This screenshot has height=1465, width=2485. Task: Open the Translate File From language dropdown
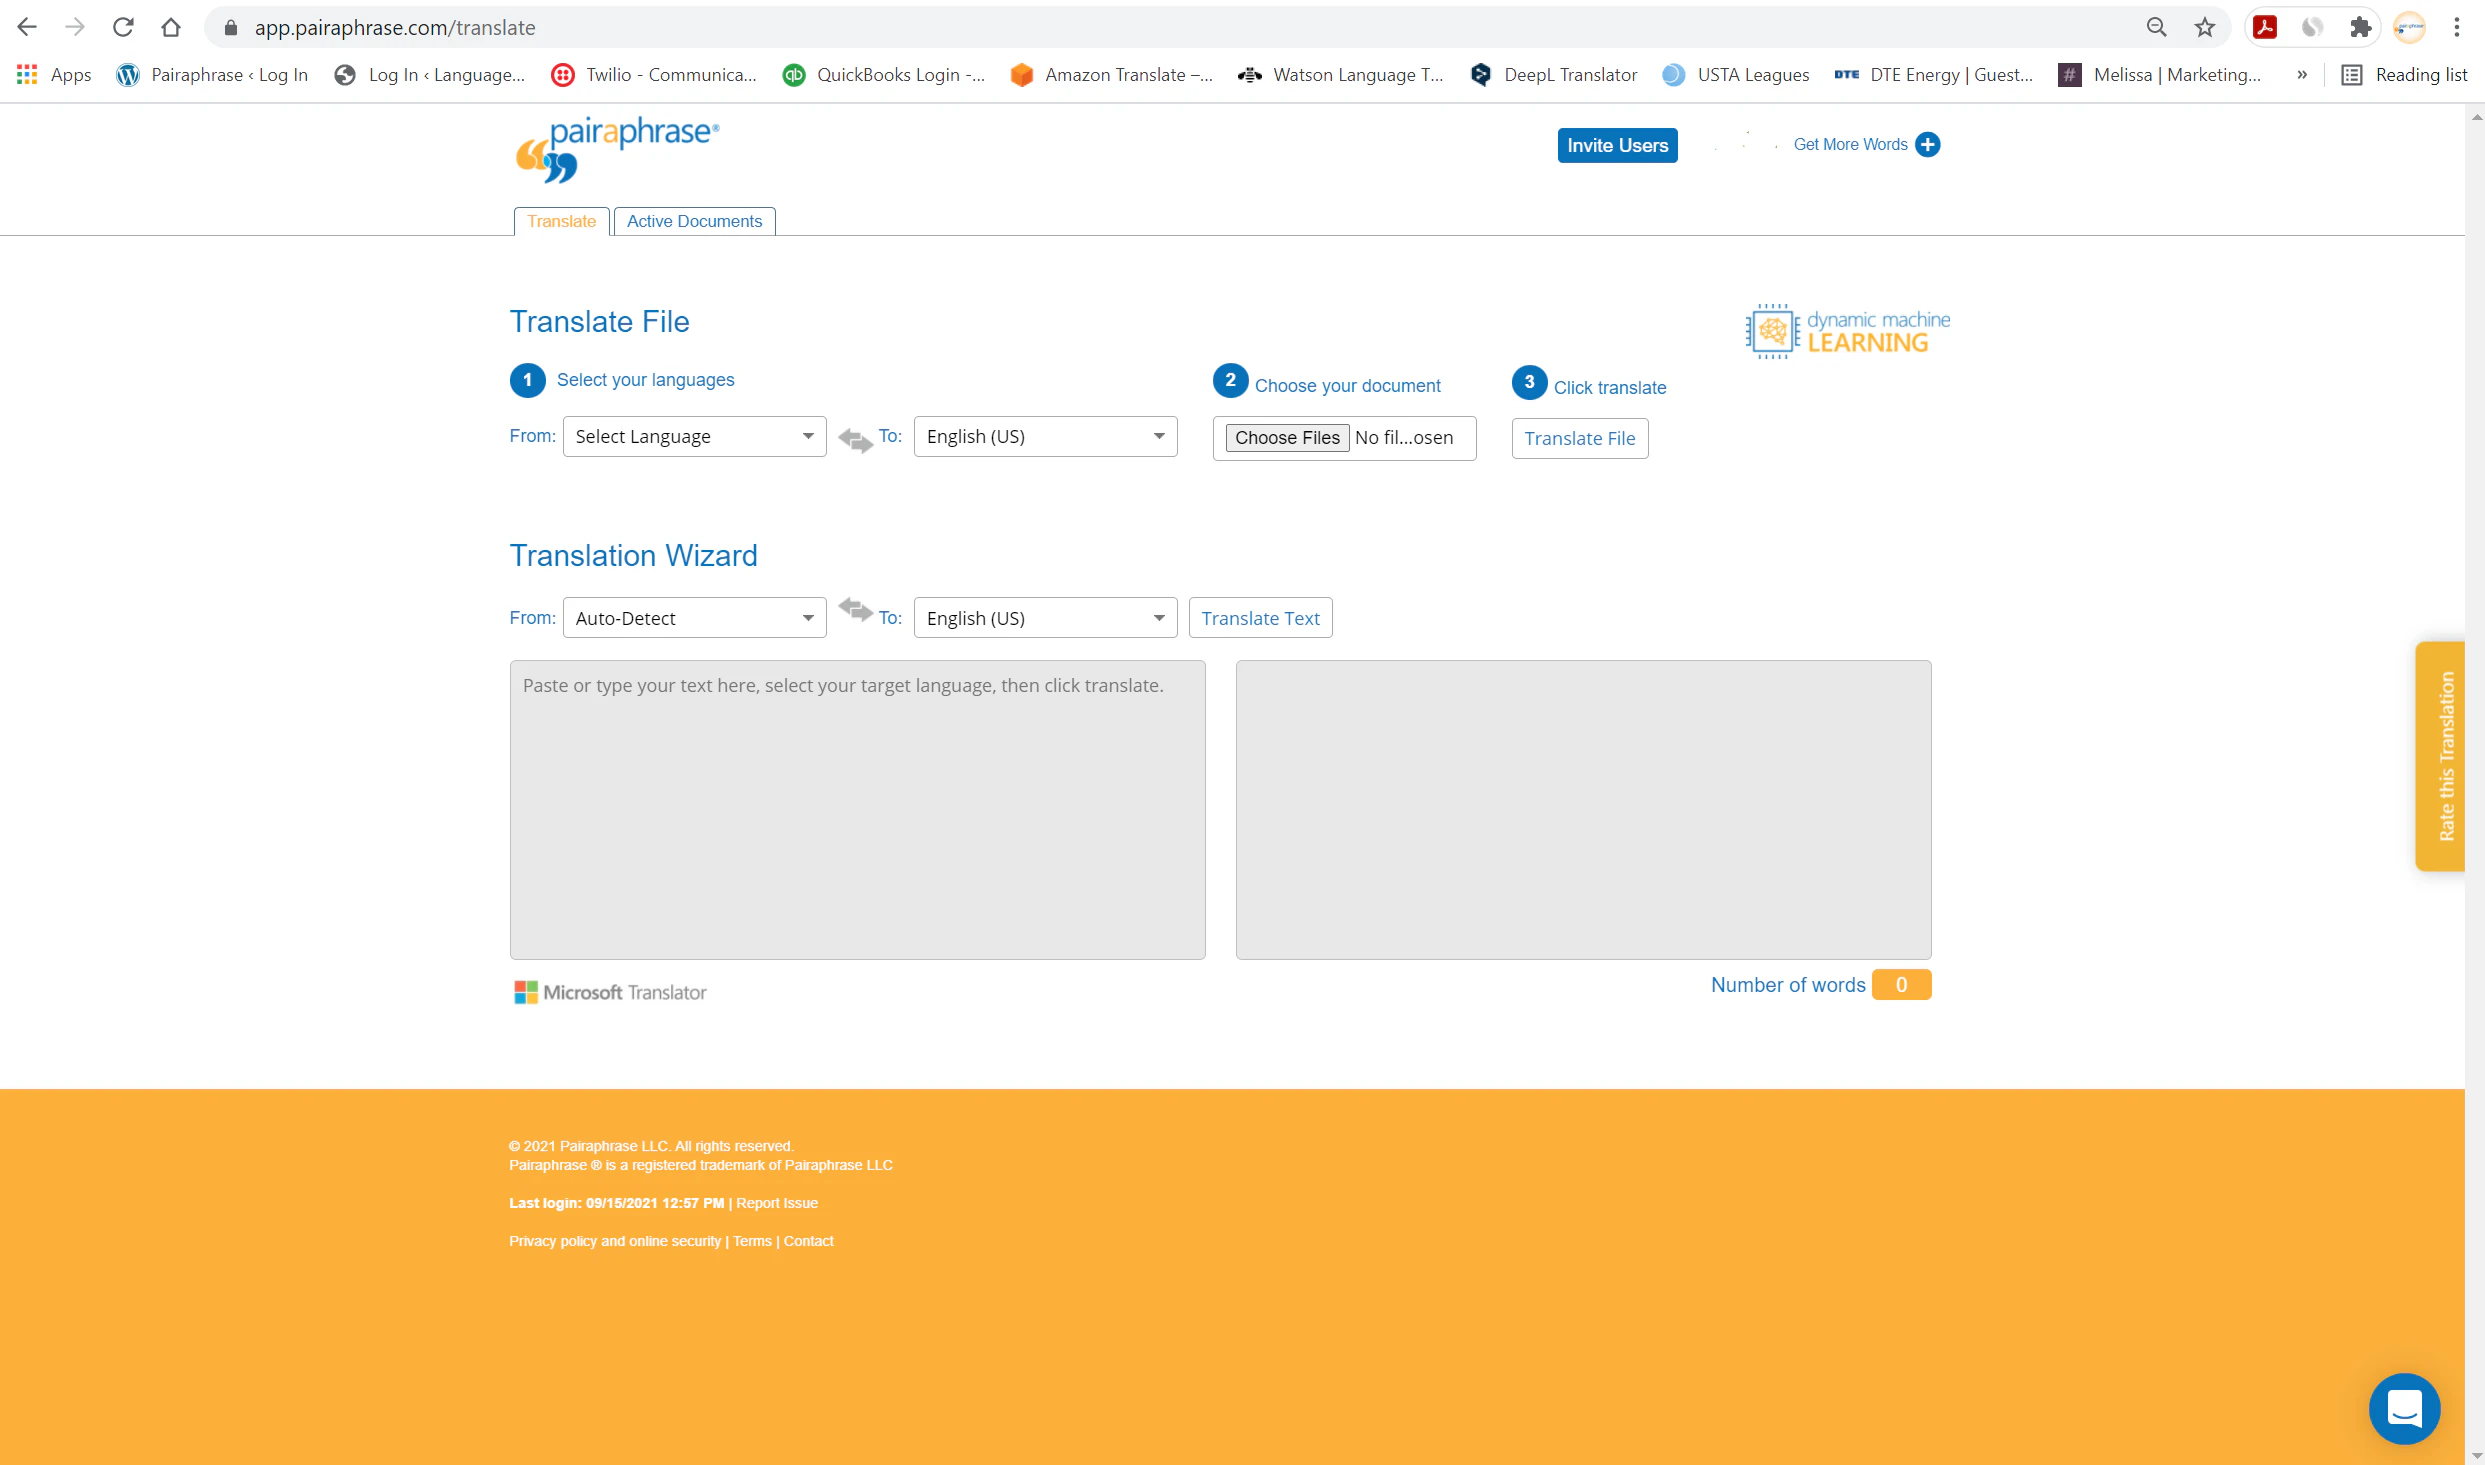coord(694,436)
